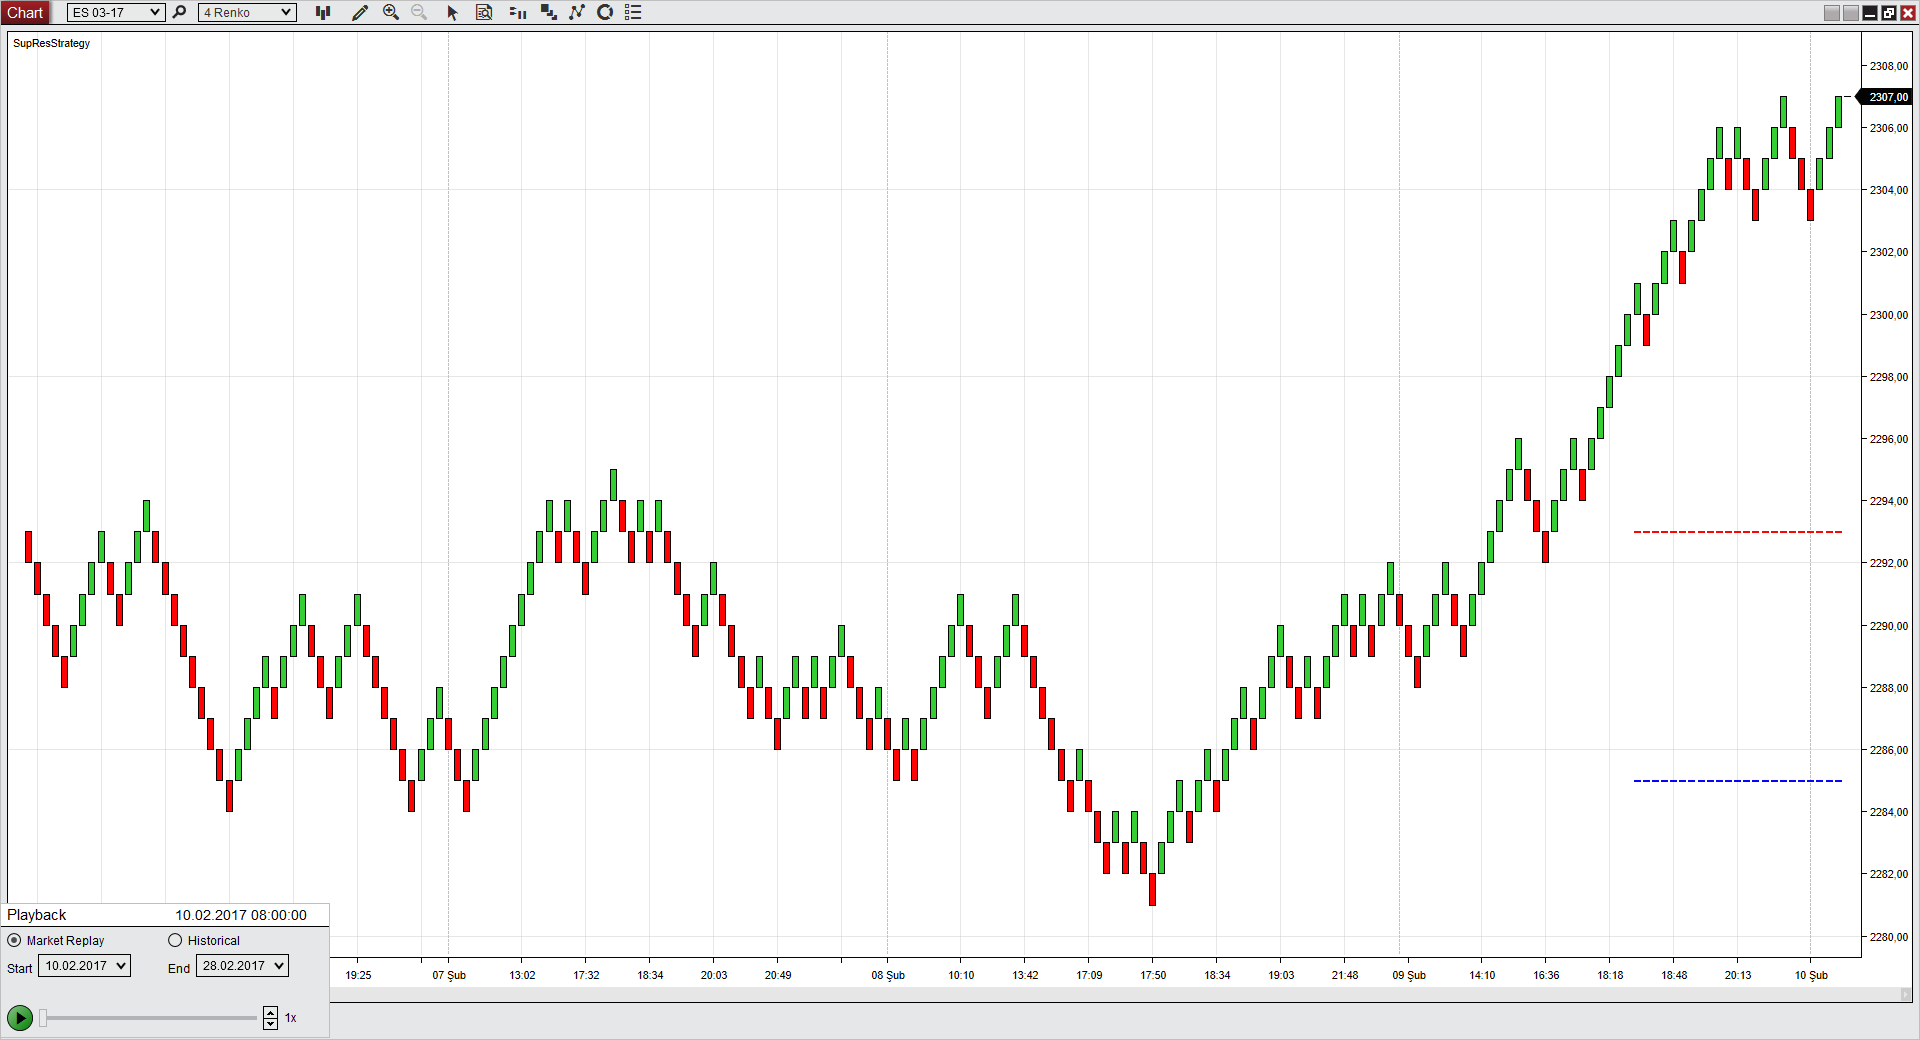Click the 13:02 time axis label
1920x1040 pixels.
(522, 975)
